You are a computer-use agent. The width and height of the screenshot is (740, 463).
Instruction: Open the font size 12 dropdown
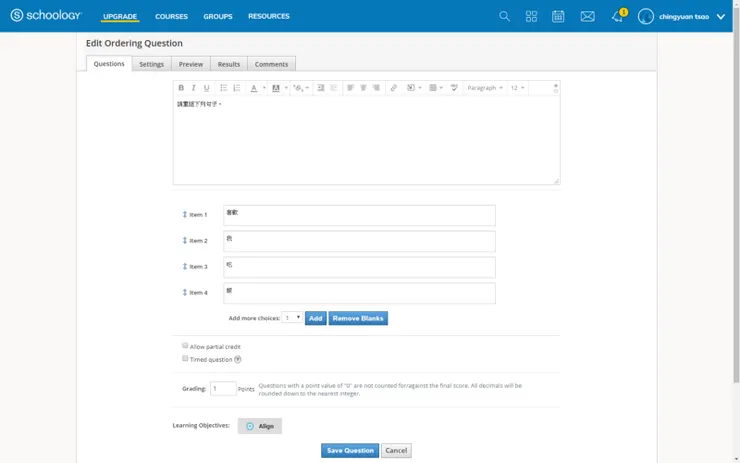point(518,88)
